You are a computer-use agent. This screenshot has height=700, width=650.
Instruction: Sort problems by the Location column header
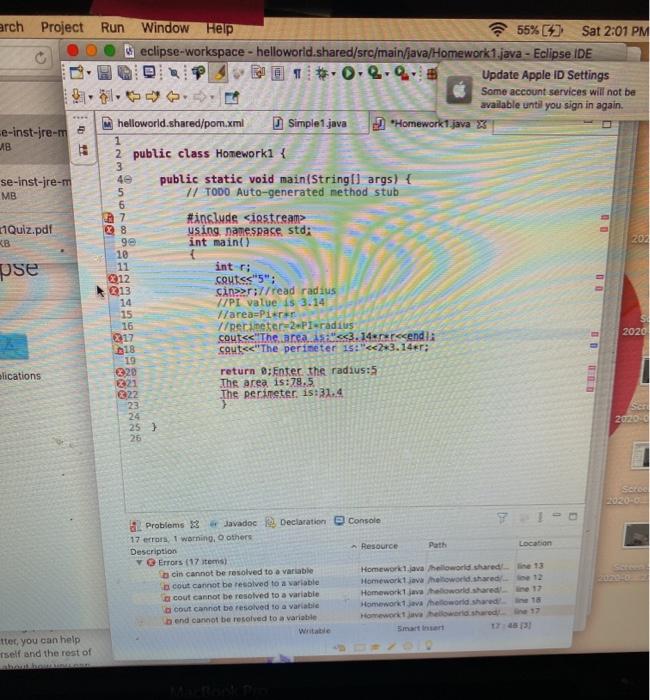(535, 543)
